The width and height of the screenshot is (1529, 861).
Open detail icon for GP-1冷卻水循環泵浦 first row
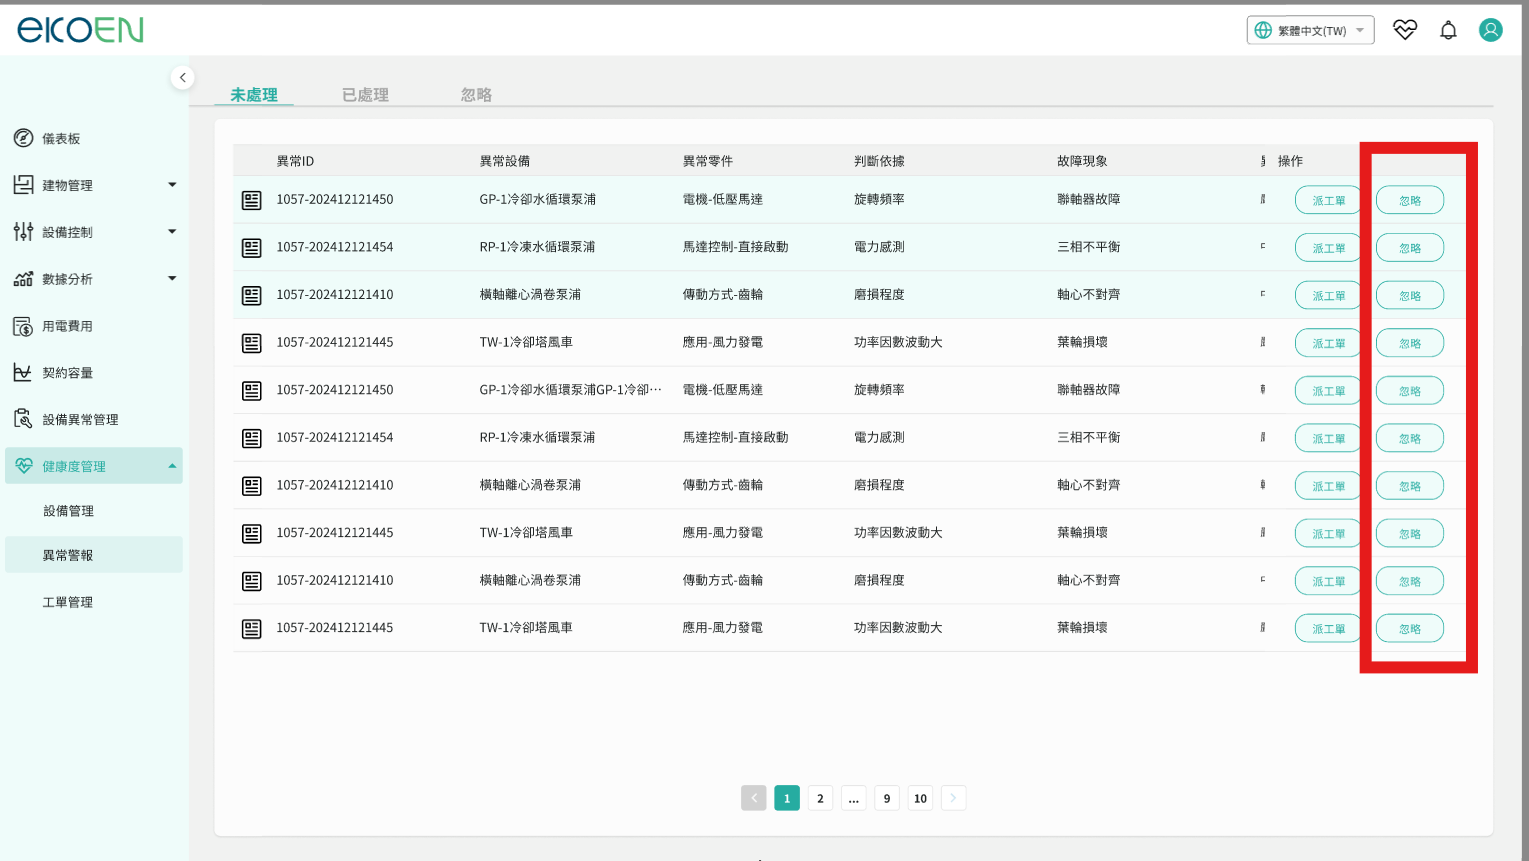coord(252,200)
